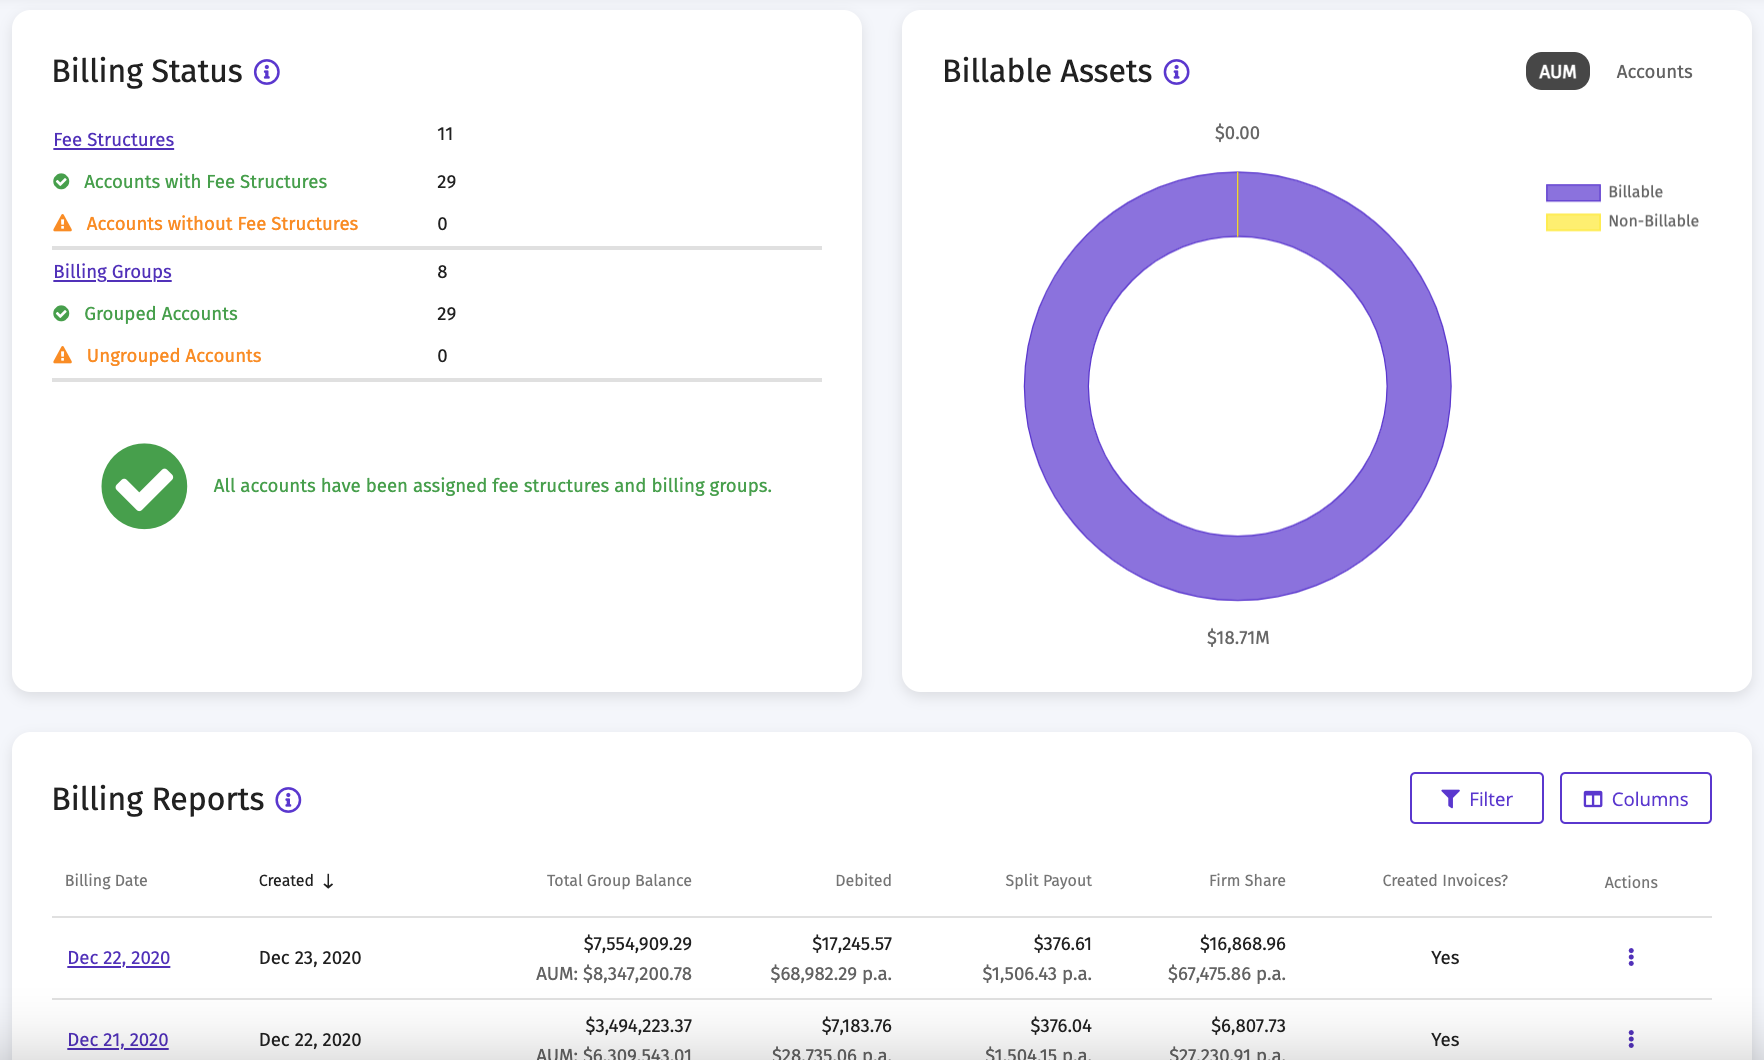Sort by the Split Payout column header
1764x1060 pixels.
(1048, 881)
